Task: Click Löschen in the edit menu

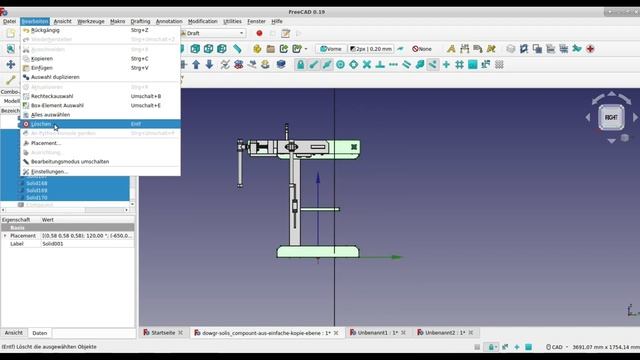Action: coord(100,124)
